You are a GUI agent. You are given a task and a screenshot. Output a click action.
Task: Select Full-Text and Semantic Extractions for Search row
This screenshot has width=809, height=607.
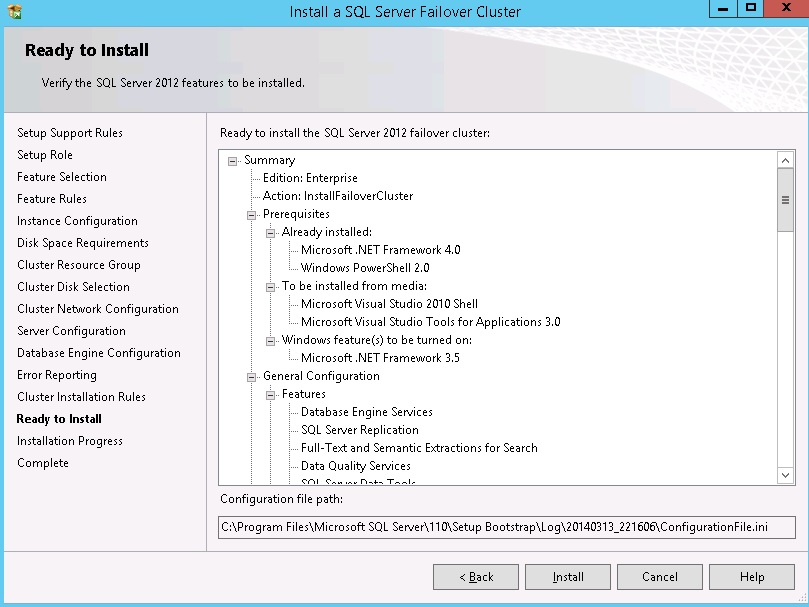419,448
